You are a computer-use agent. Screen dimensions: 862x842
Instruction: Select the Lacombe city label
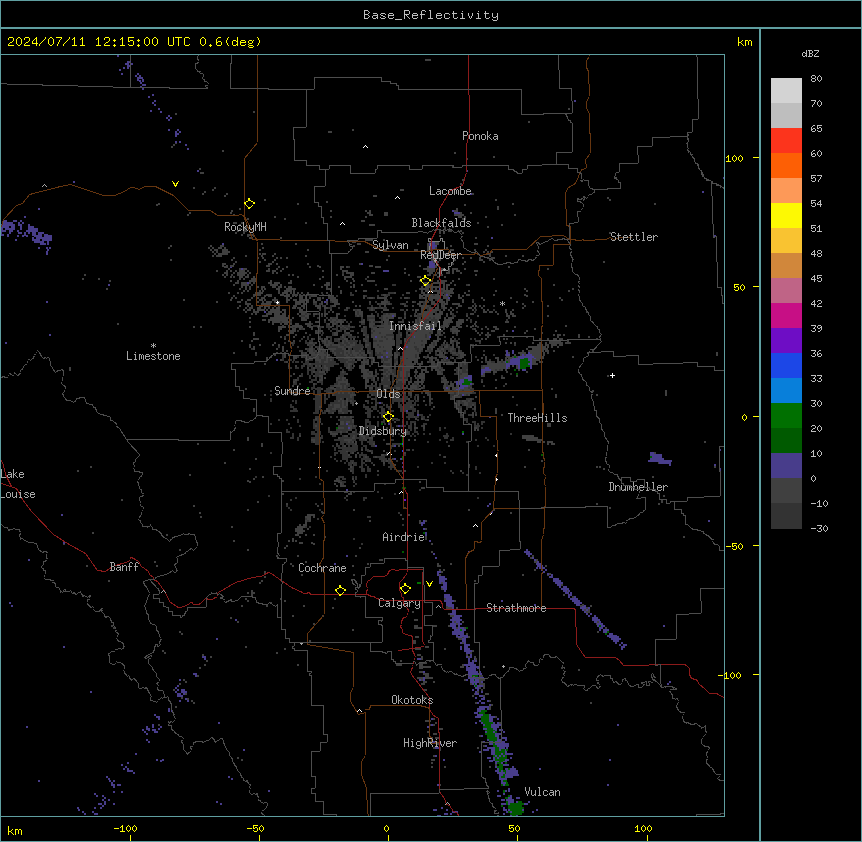450,191
